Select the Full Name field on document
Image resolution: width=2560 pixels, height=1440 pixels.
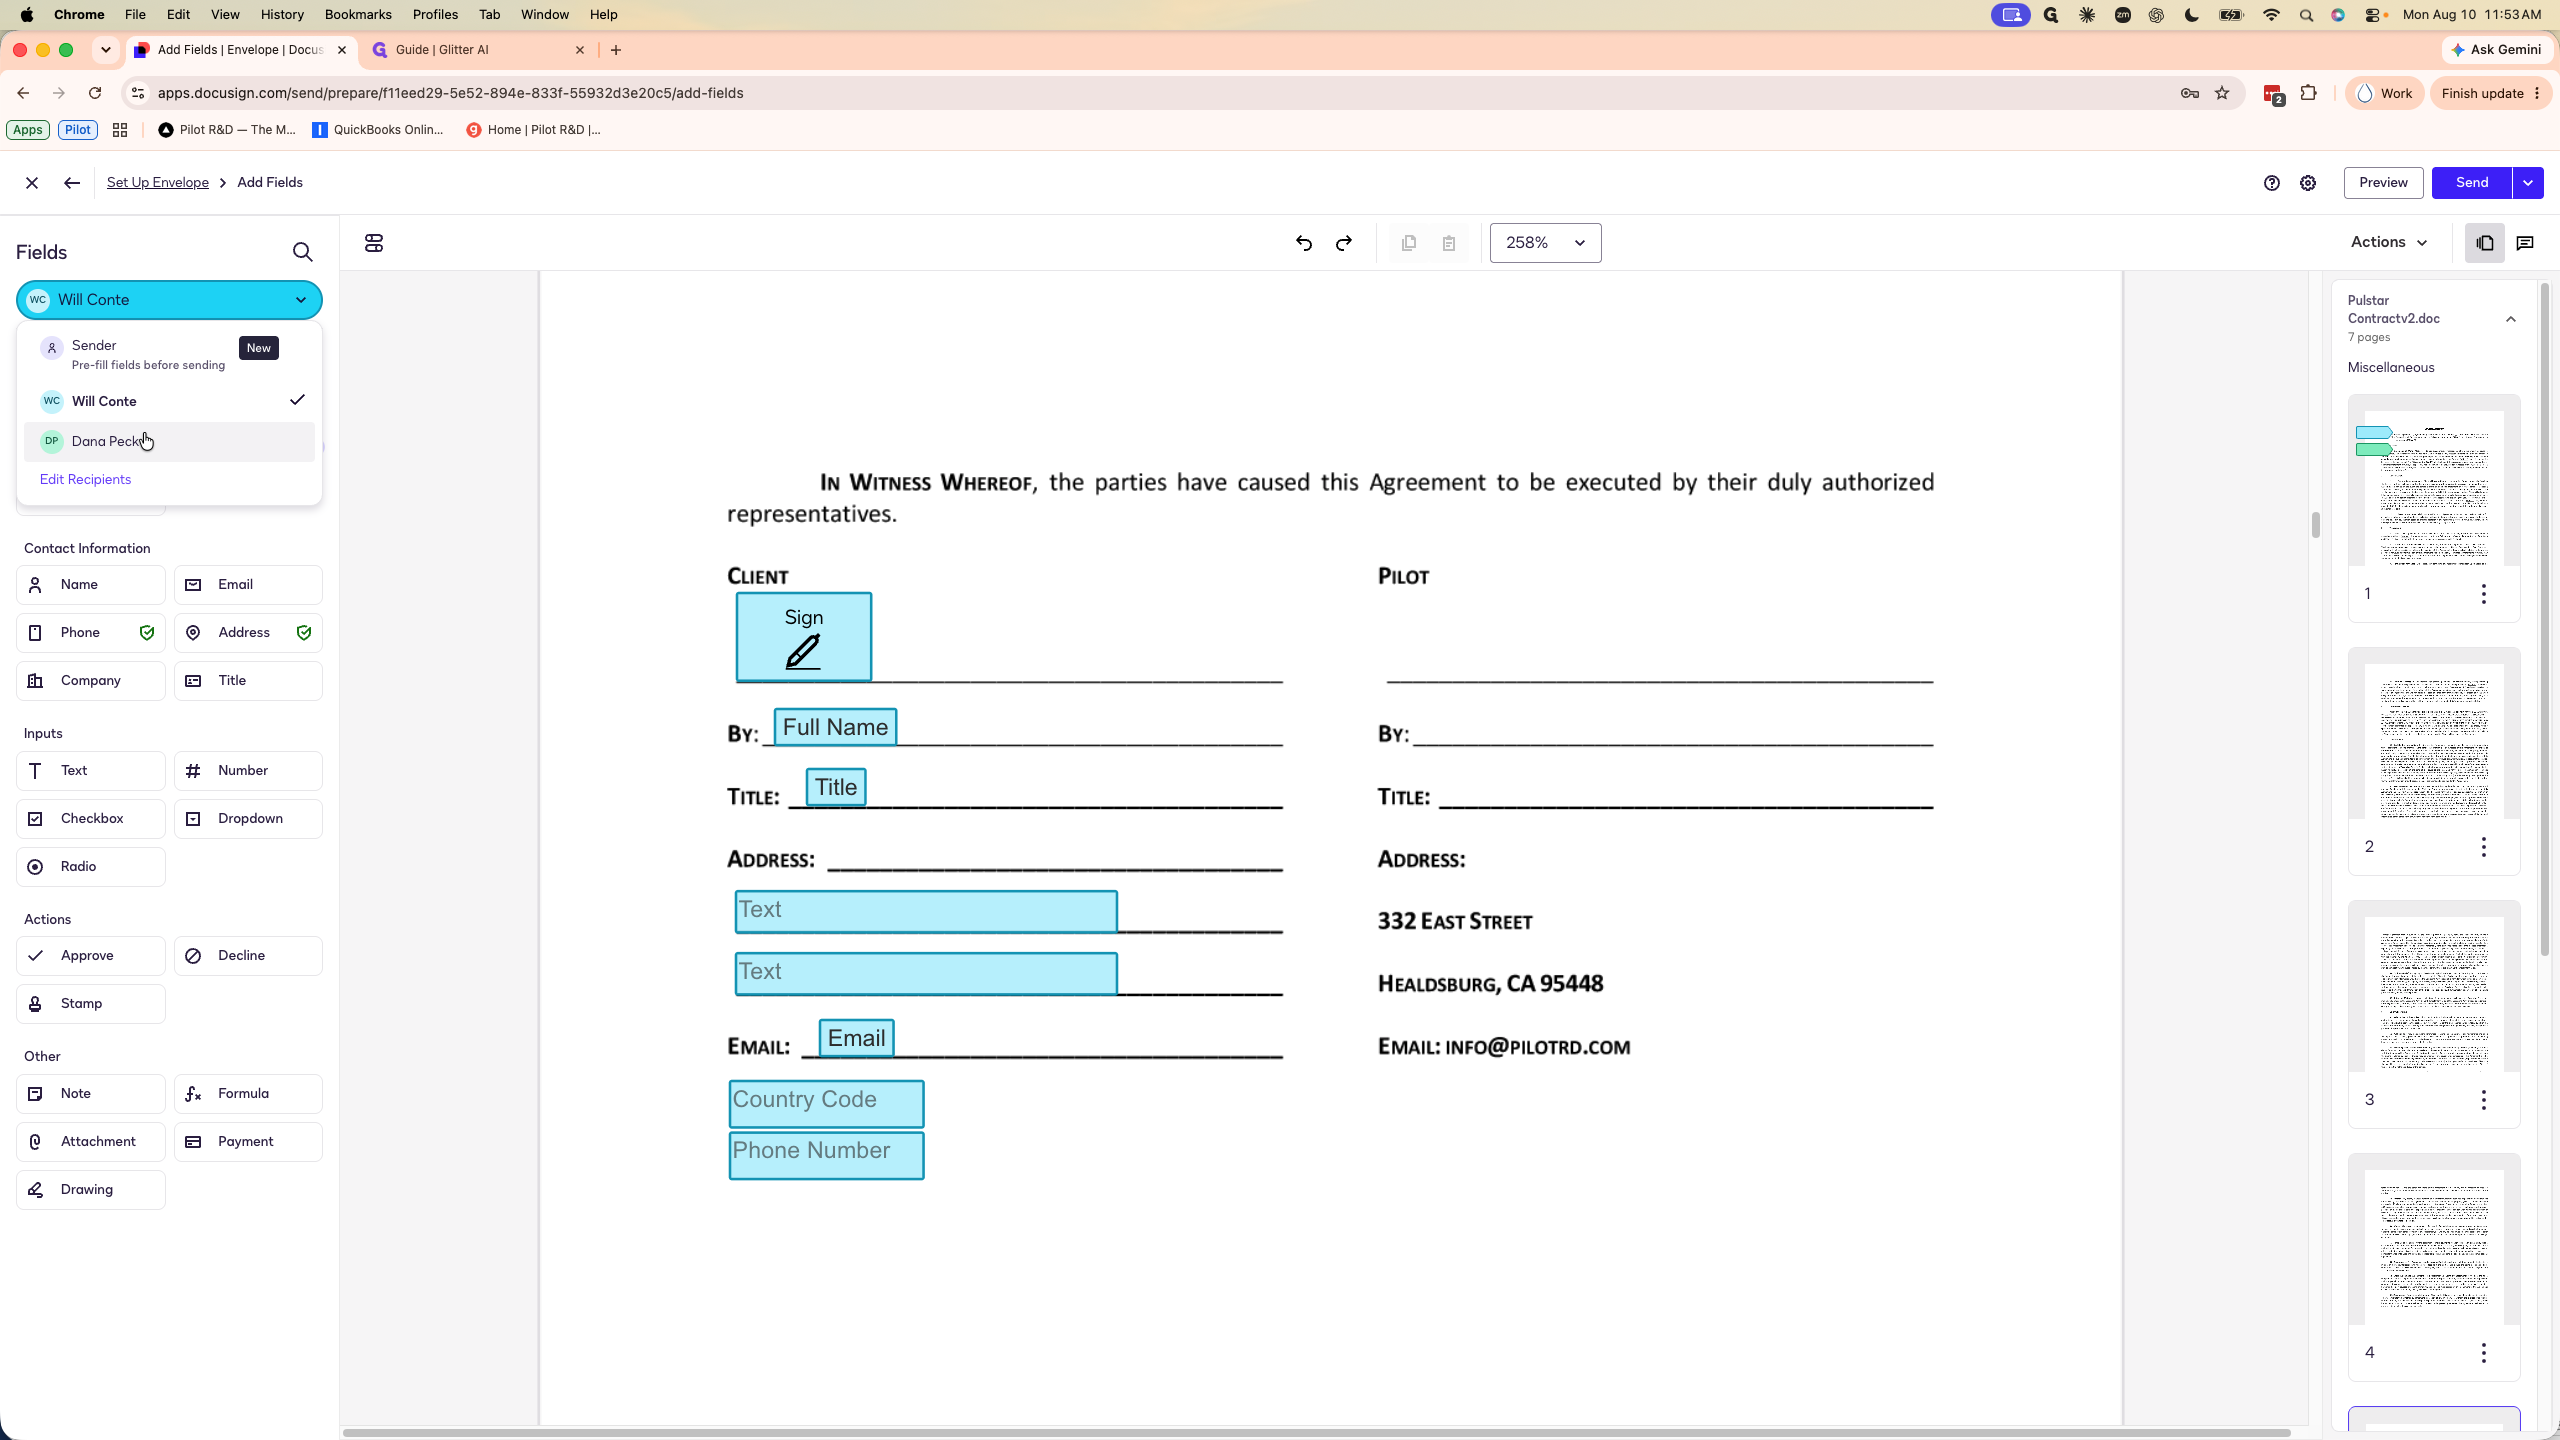coord(835,727)
